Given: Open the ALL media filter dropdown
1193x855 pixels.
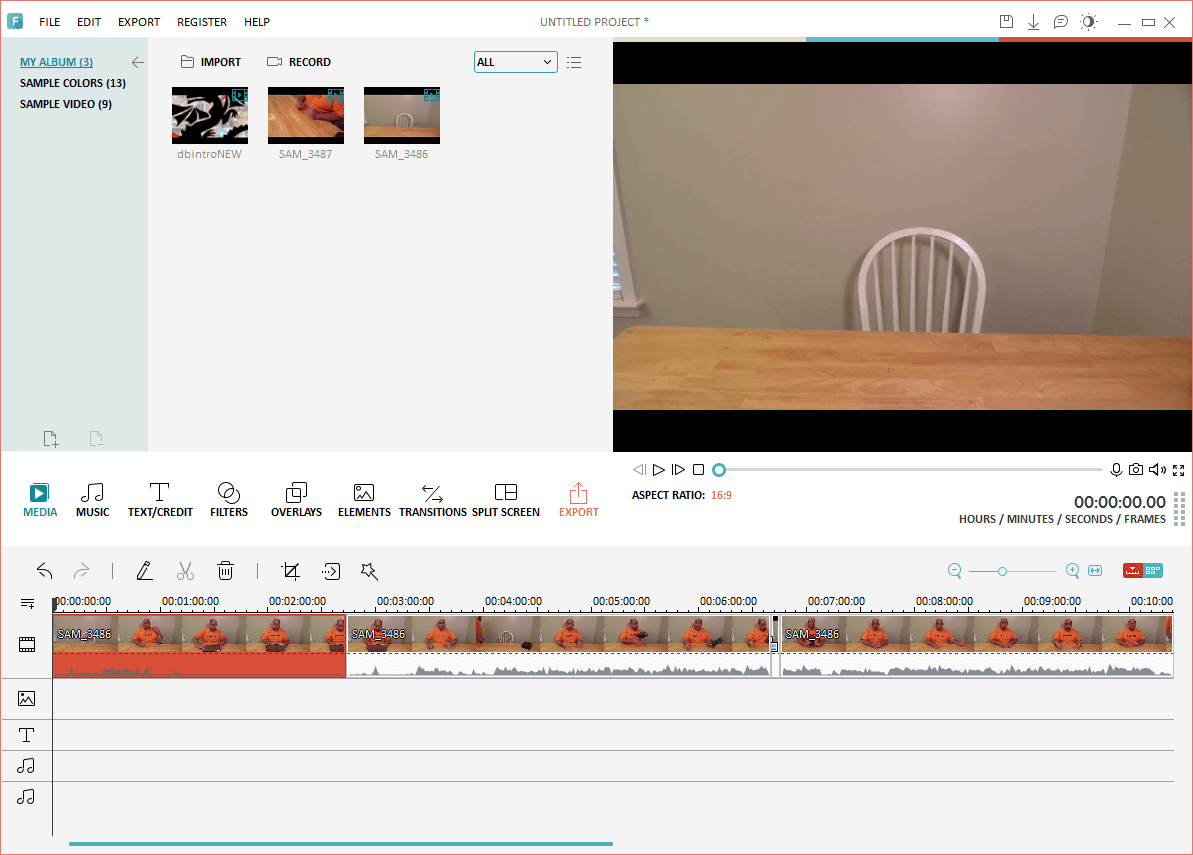Looking at the screenshot, I should click(x=515, y=62).
